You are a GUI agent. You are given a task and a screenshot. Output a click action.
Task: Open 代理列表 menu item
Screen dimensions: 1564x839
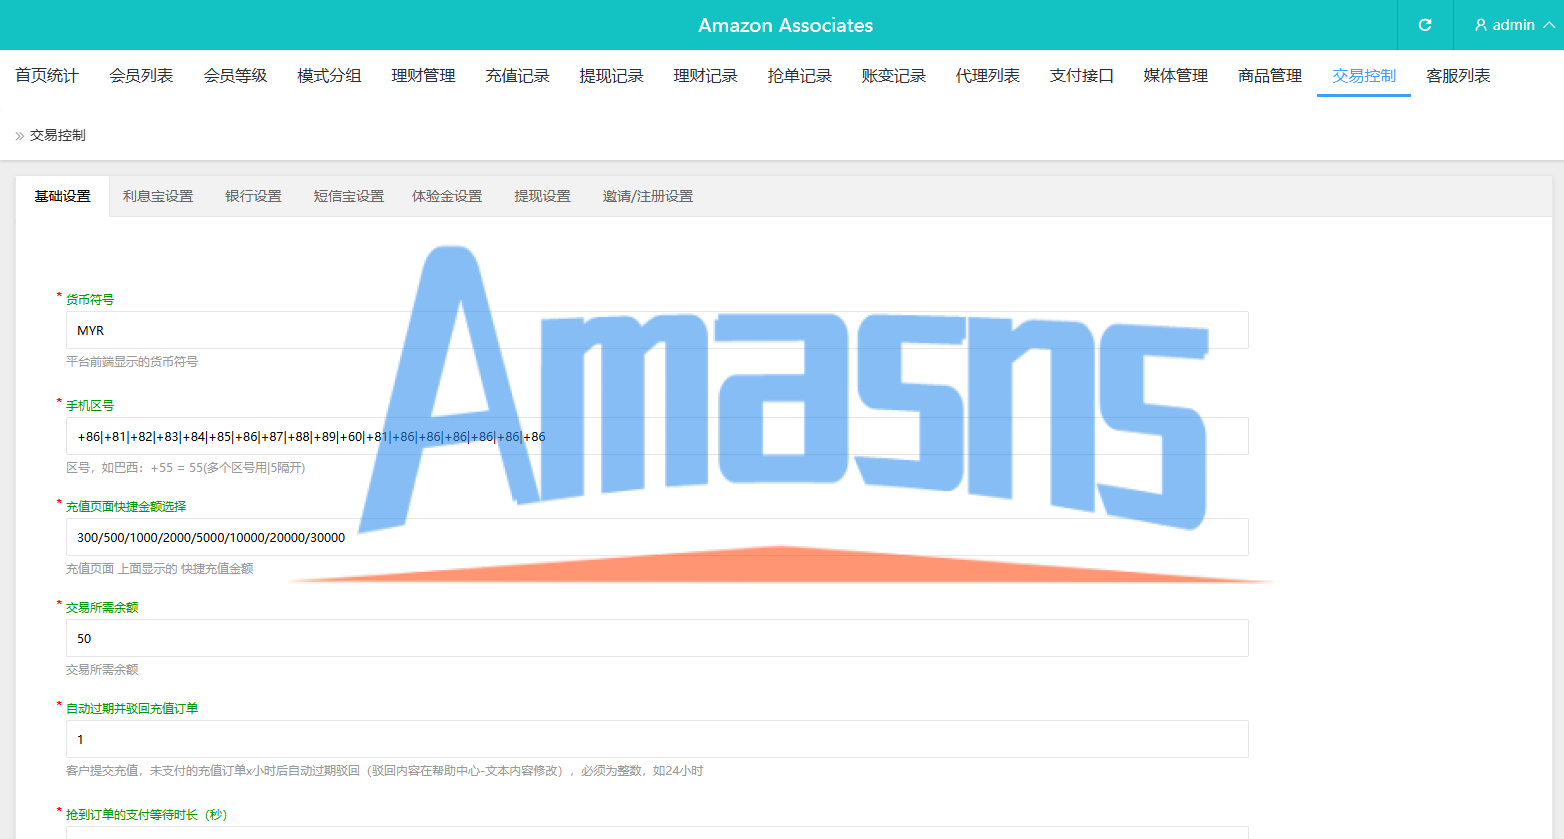coord(987,76)
